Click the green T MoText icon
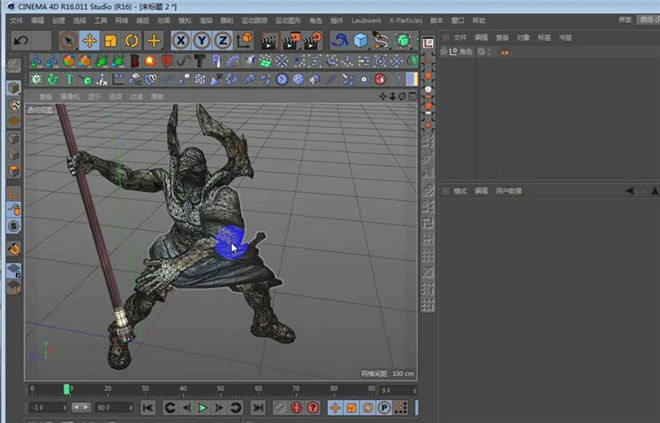Viewport: 660px width, 423px height. (69, 79)
